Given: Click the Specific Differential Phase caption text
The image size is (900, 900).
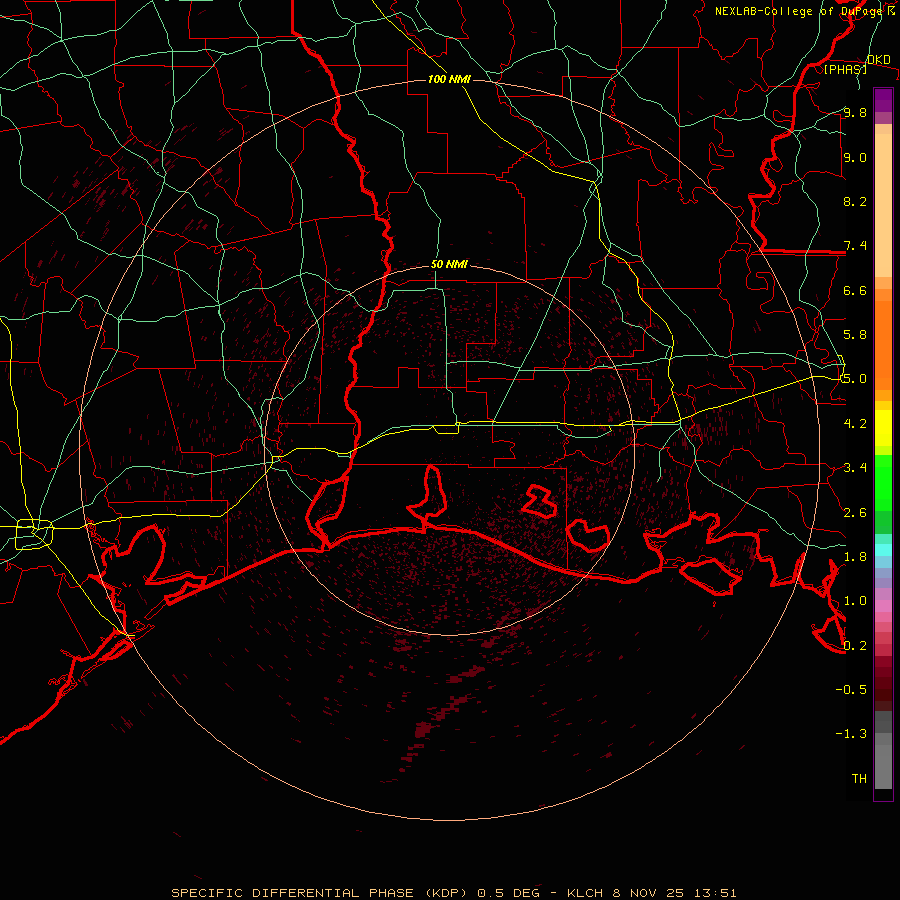Looking at the screenshot, I should (453, 893).
